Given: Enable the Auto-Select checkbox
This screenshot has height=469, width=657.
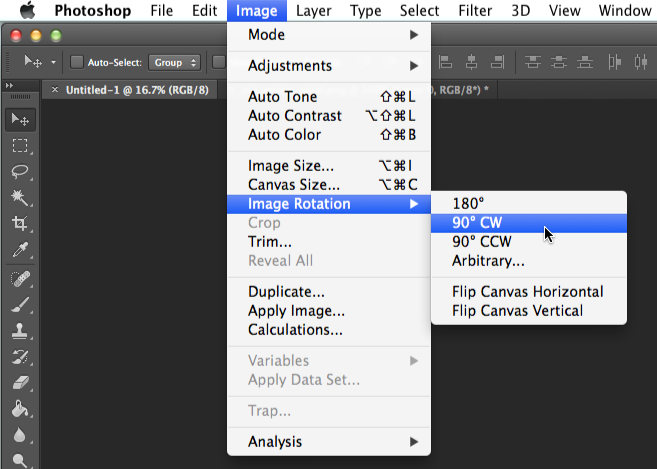Looking at the screenshot, I should point(77,62).
